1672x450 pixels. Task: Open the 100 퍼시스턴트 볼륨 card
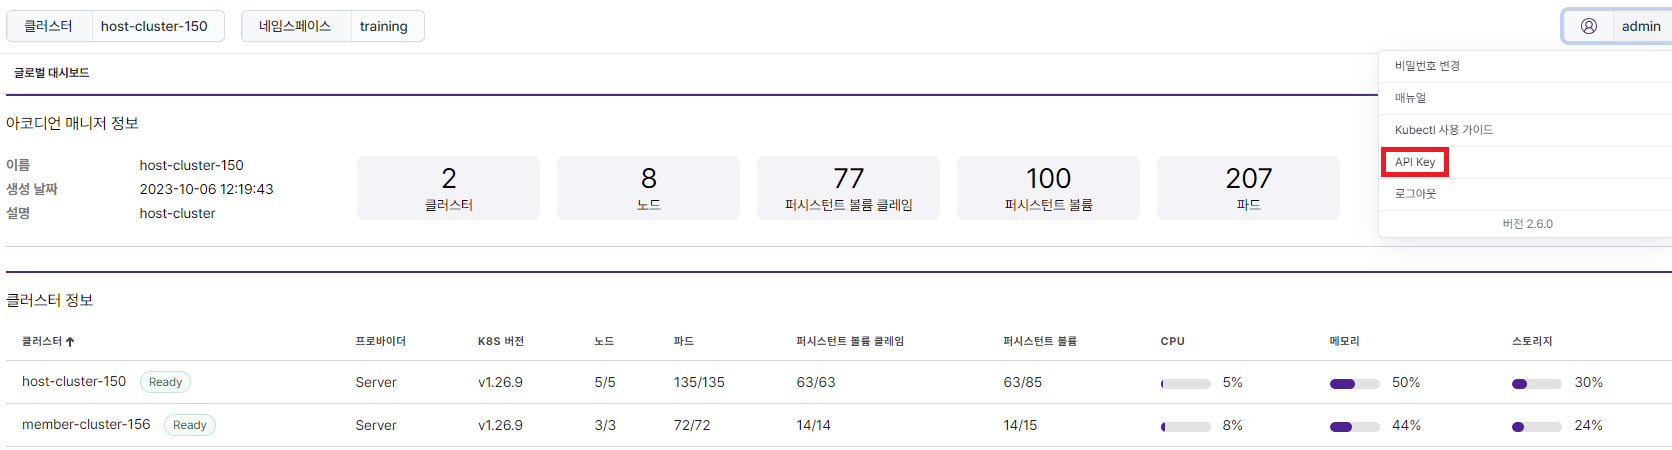pos(1048,188)
